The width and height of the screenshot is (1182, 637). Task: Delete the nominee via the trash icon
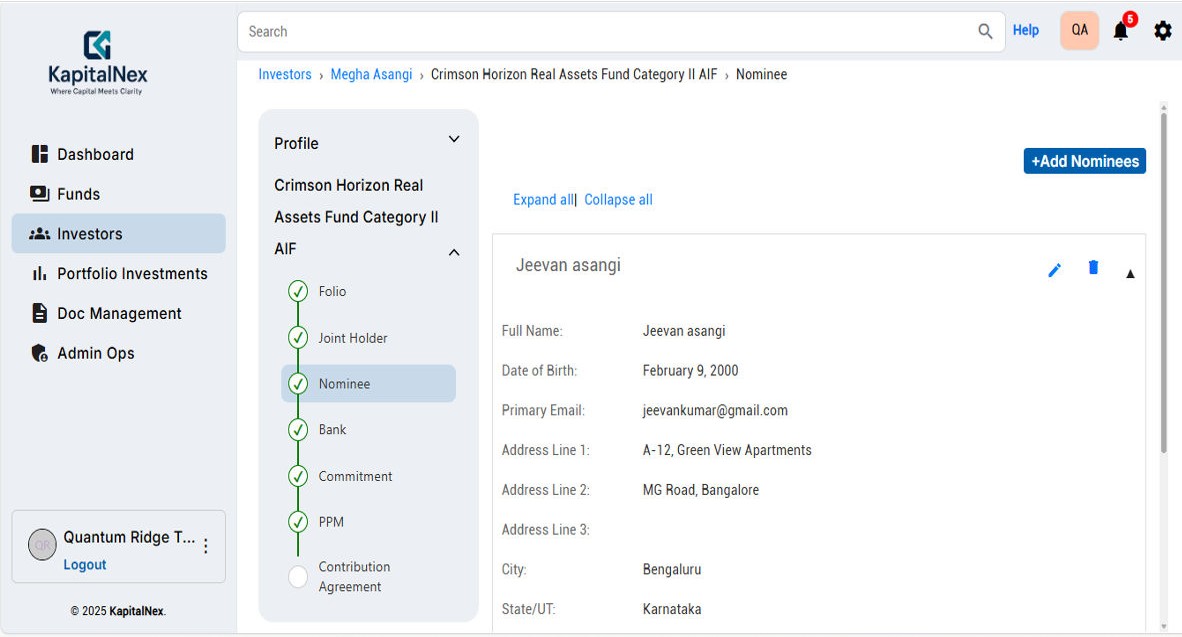pos(1092,267)
